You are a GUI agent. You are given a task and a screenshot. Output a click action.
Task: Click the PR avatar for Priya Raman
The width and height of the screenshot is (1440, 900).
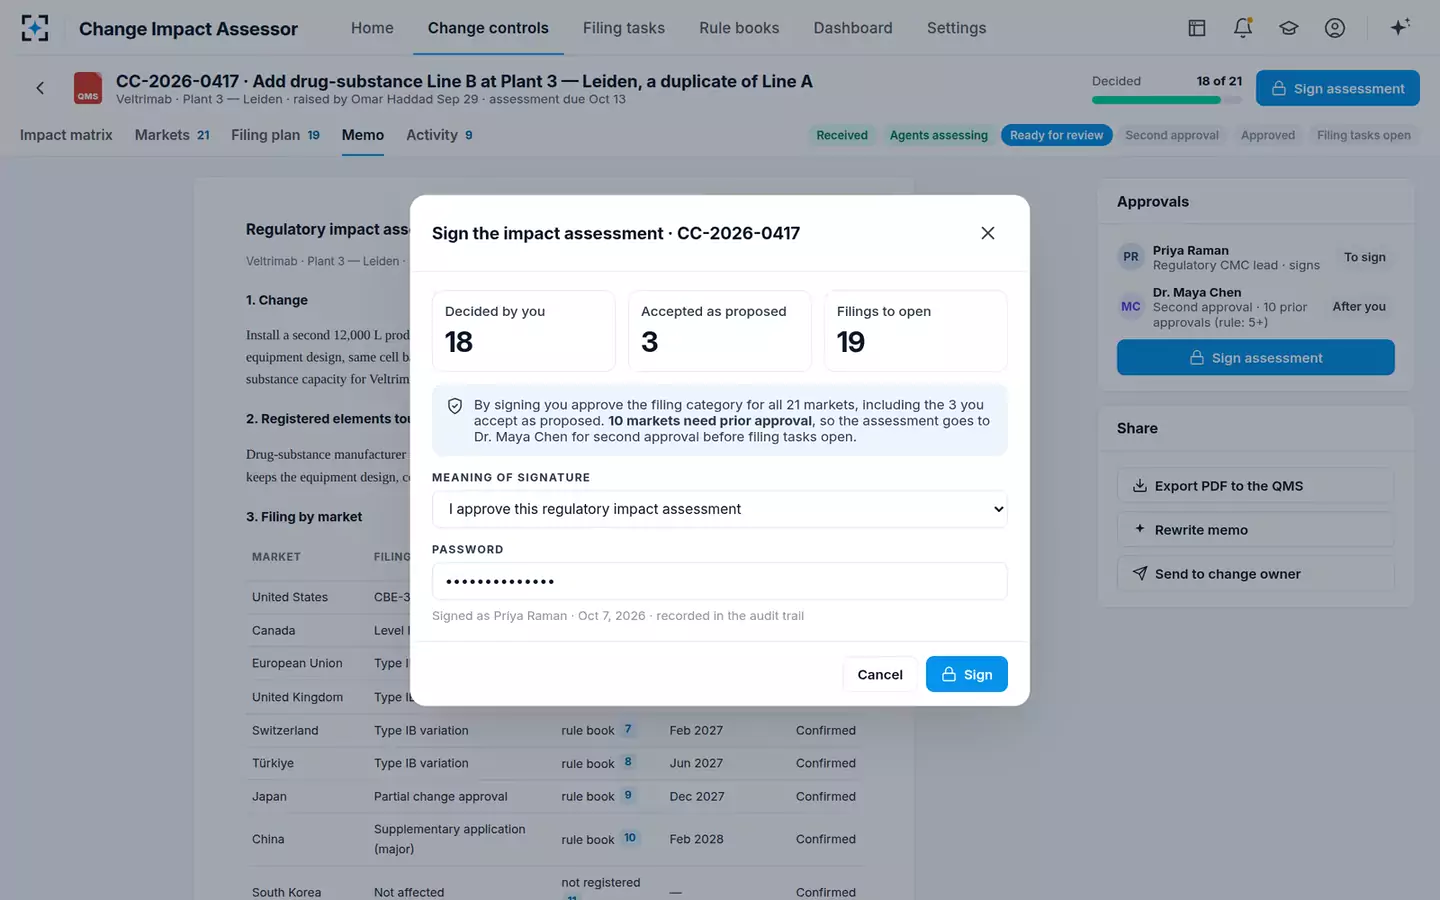click(1131, 257)
